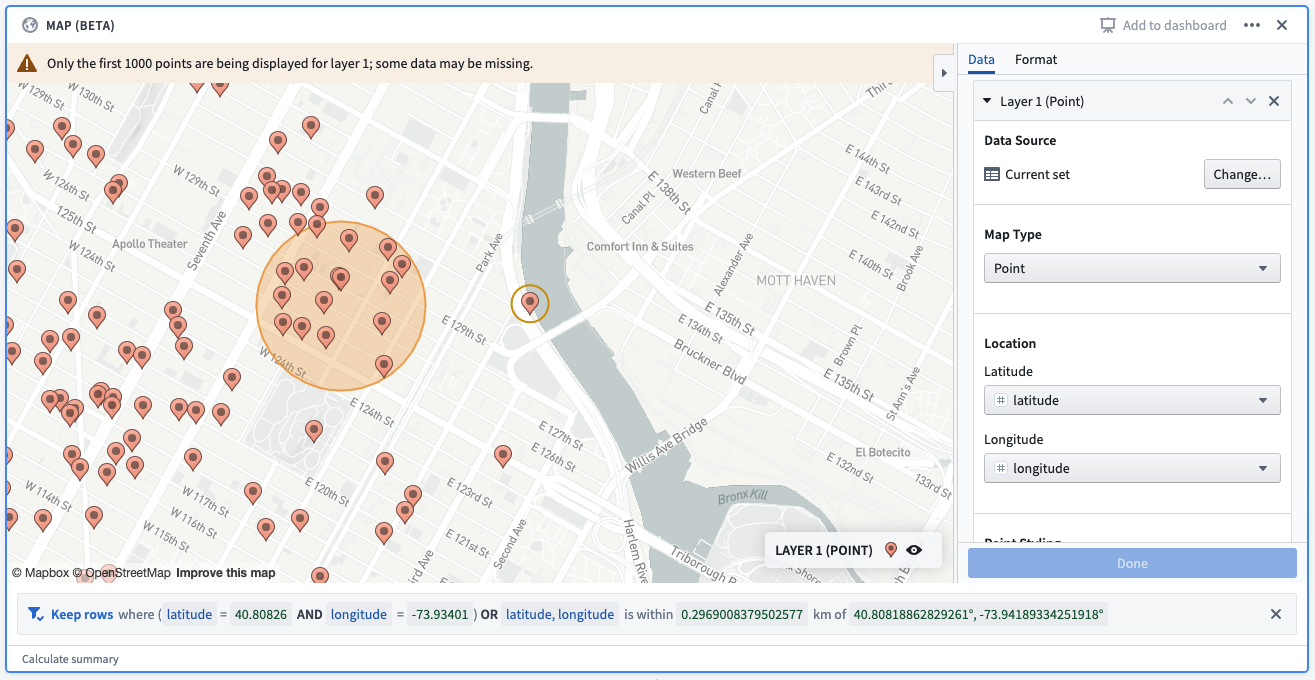This screenshot has width=1315, height=680.
Task: Close the map panel with the X
Action: pos(1282,25)
